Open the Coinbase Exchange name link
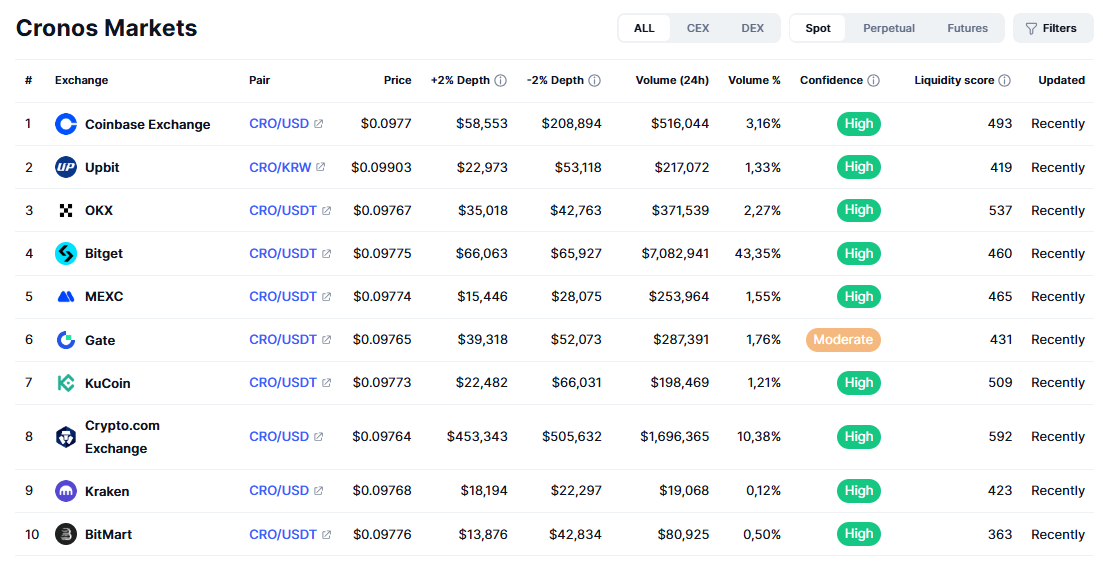 (148, 125)
